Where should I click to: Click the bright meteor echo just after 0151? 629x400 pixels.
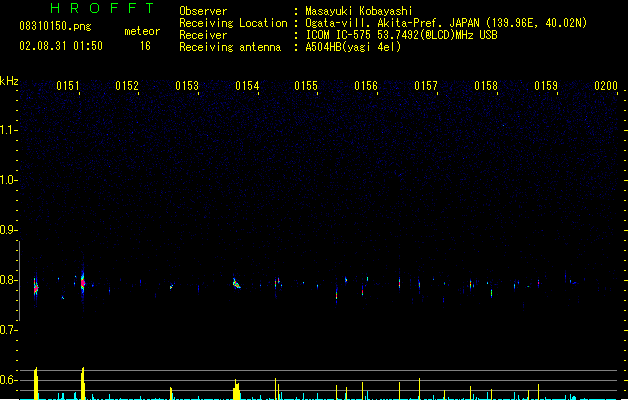click(83, 283)
